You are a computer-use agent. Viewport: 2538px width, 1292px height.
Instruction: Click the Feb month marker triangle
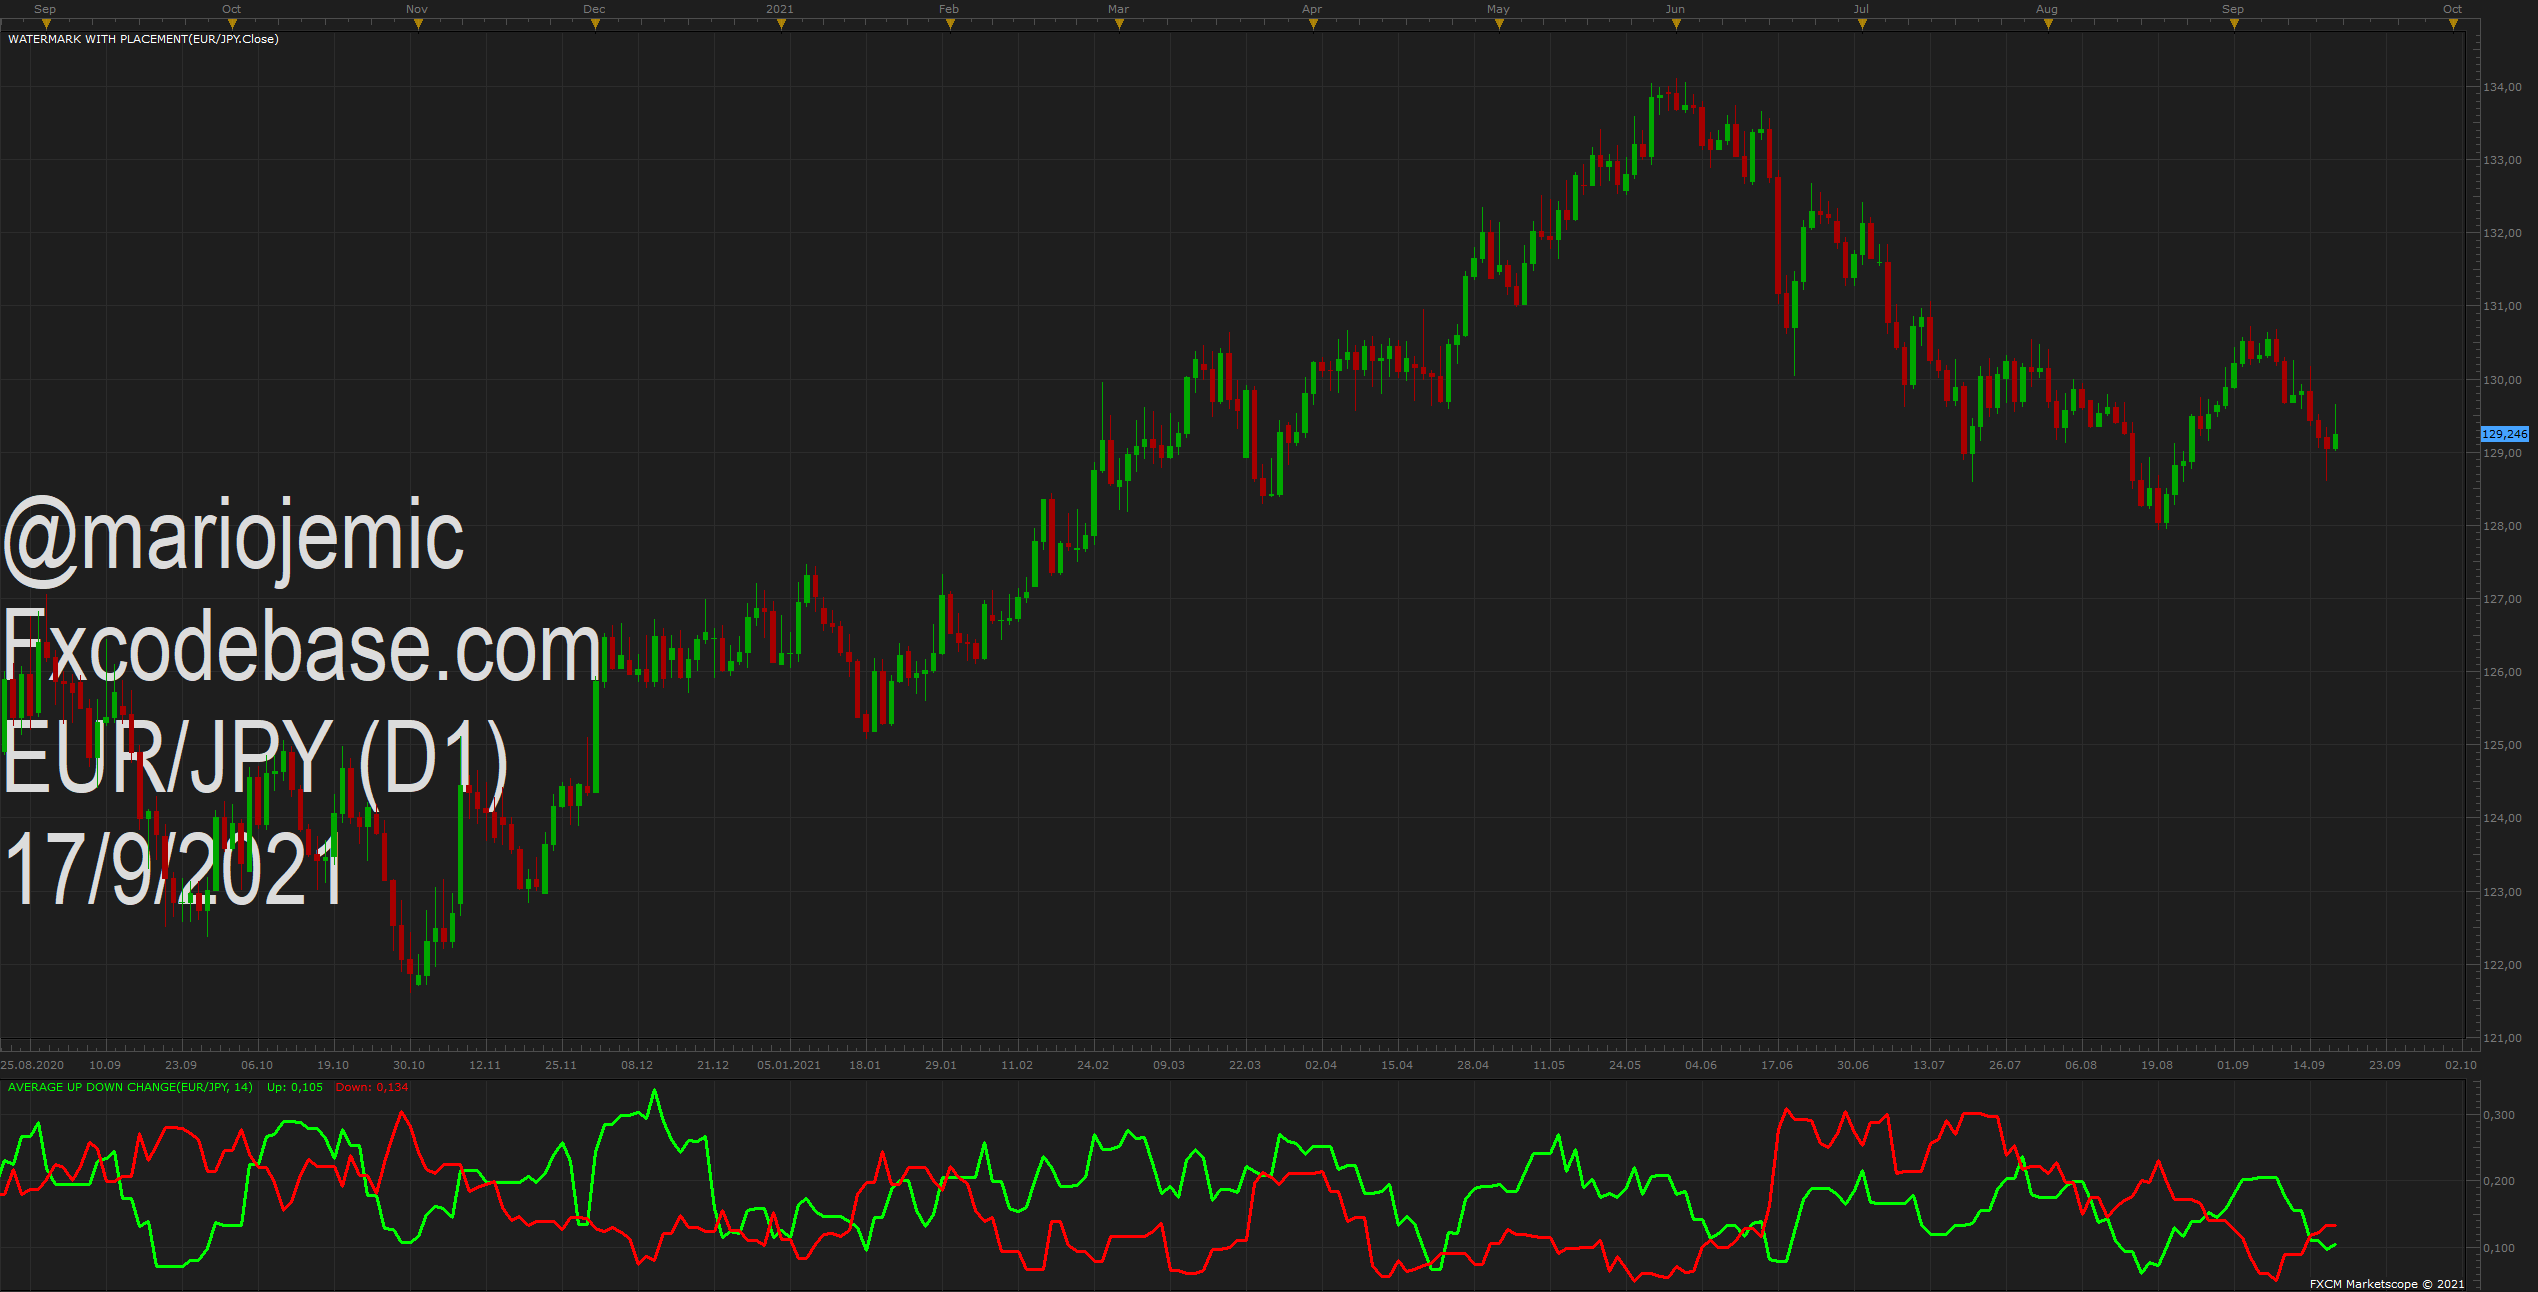950,24
